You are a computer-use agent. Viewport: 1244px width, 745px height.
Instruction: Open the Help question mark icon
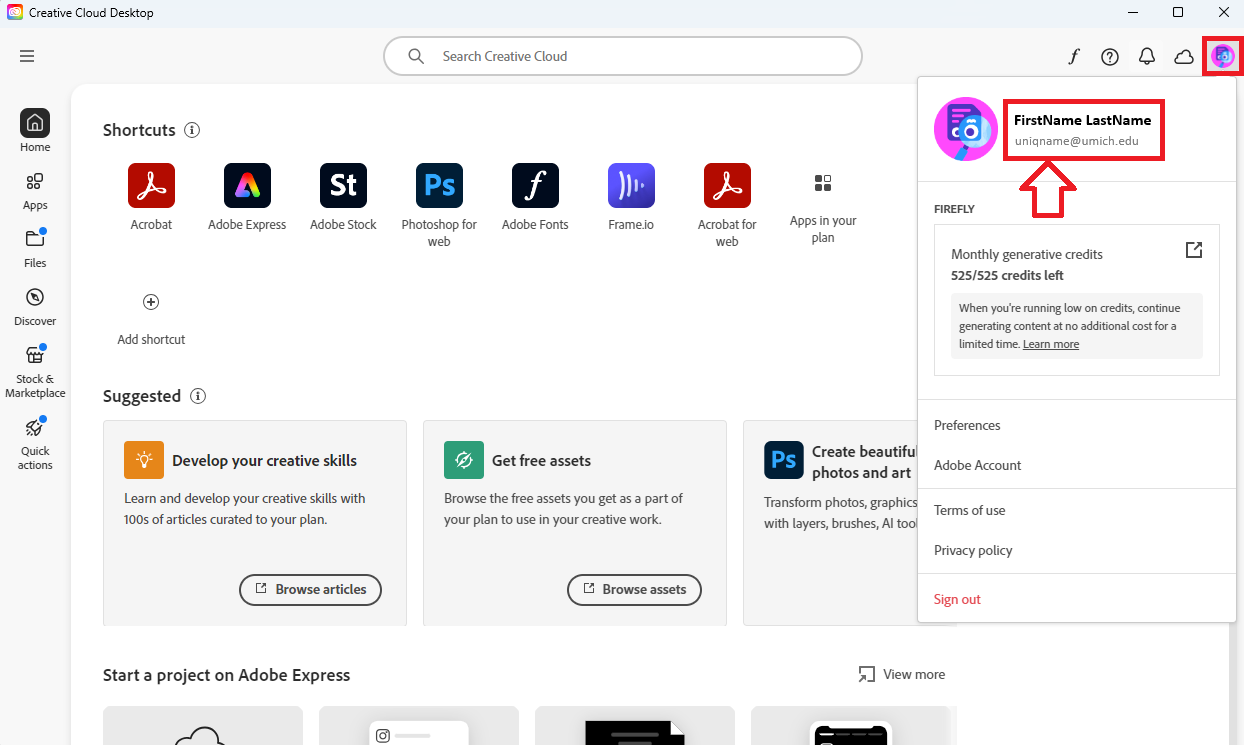click(1110, 57)
